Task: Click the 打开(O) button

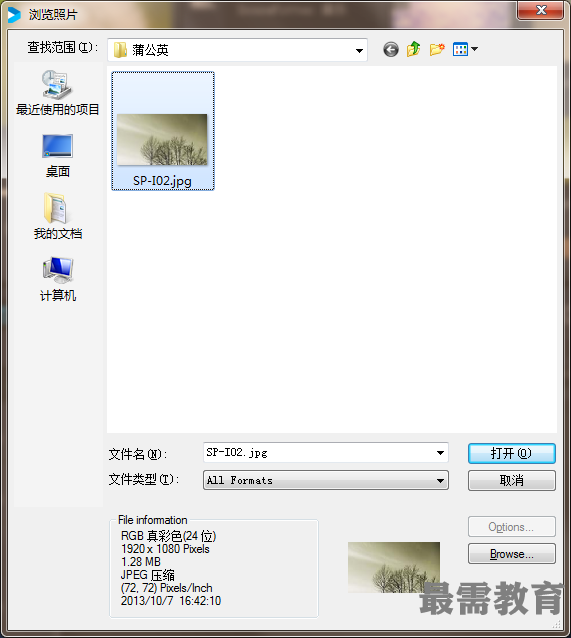Action: point(512,453)
